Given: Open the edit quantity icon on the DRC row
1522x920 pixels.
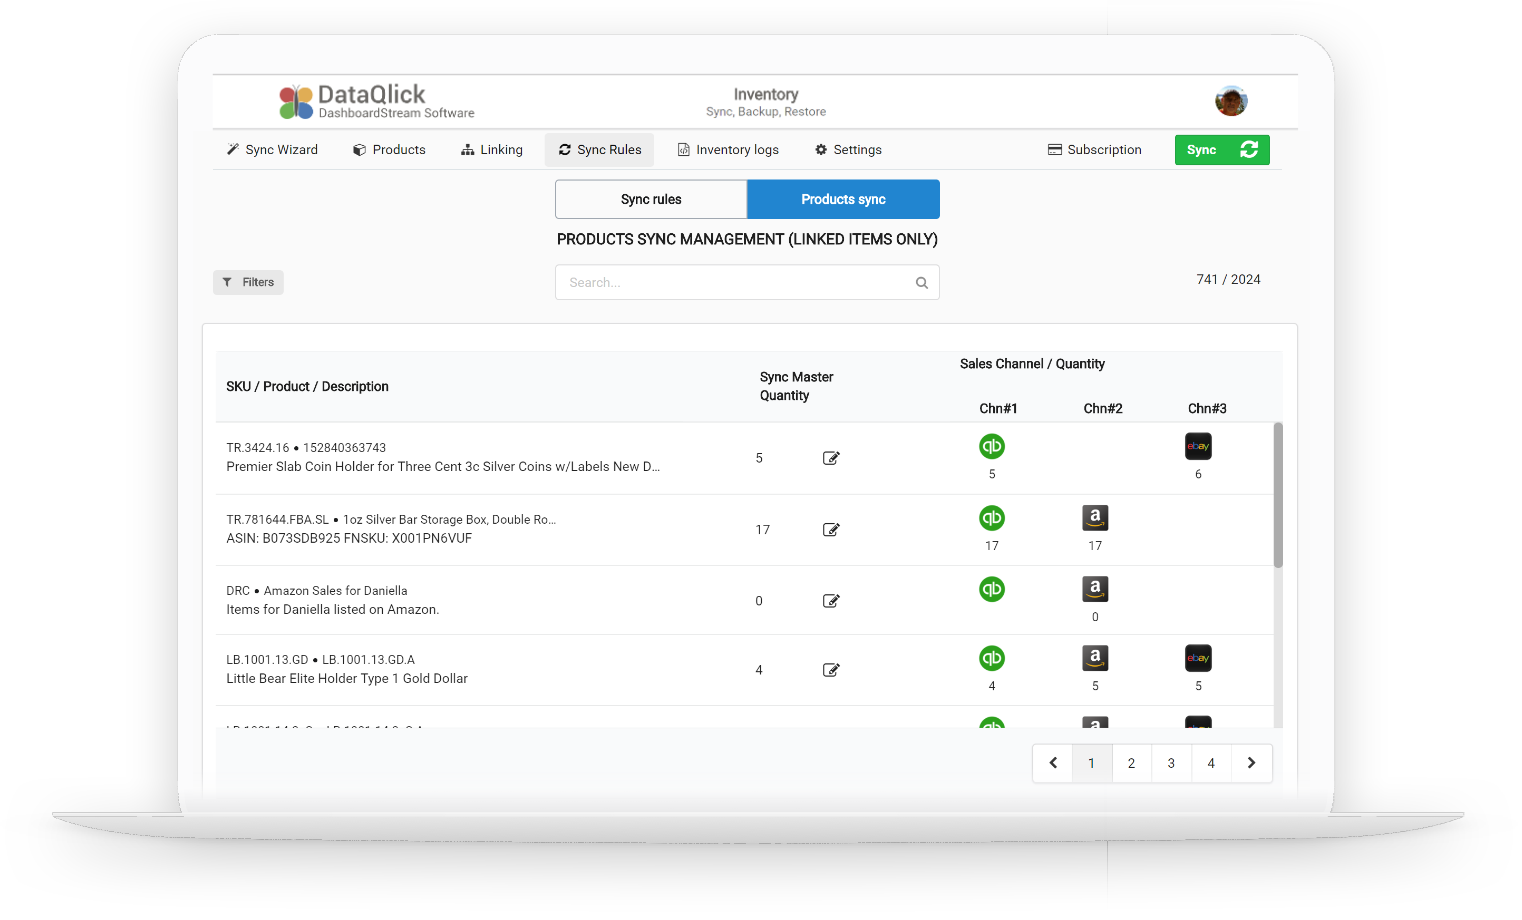Looking at the screenshot, I should (831, 600).
